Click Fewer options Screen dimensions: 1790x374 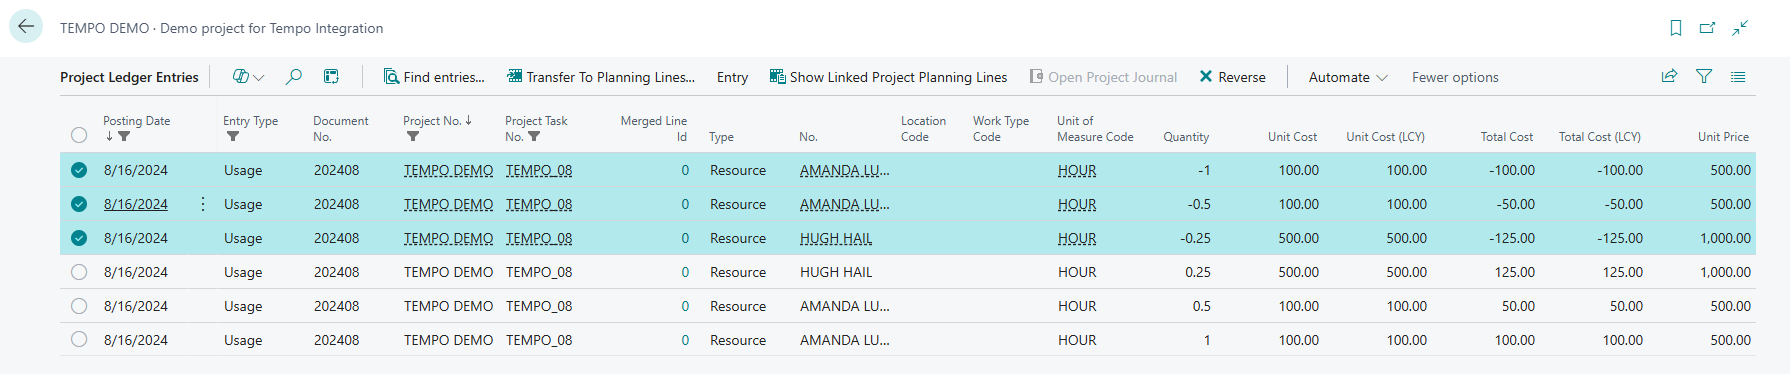pos(1455,77)
